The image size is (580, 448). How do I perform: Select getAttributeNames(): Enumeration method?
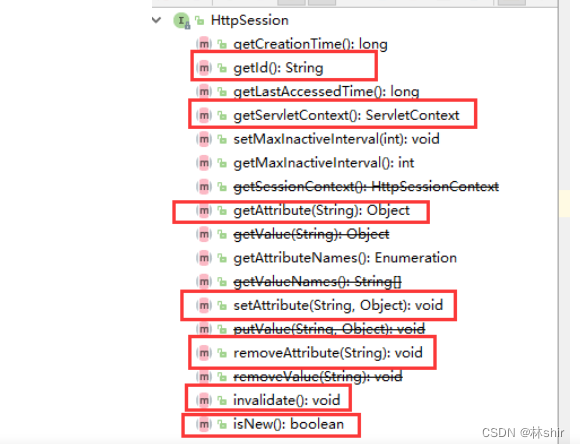[x=345, y=258]
